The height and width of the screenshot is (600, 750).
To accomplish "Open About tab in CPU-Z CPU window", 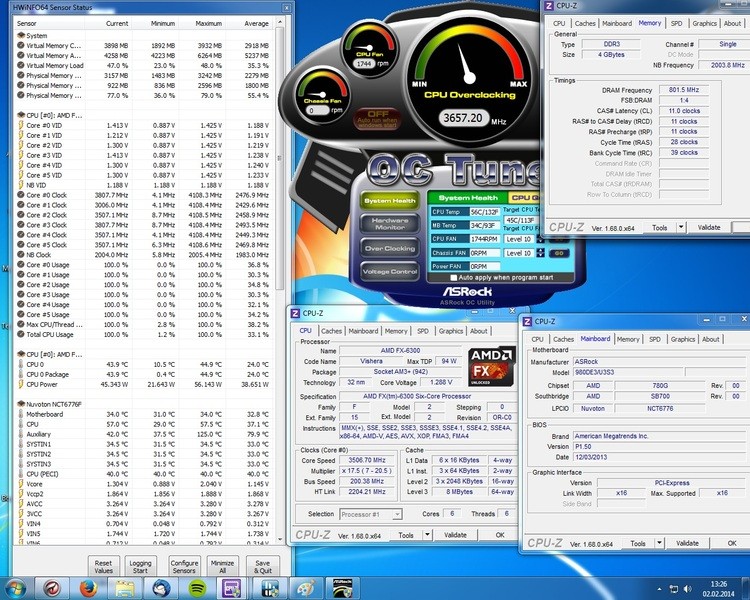I will [478, 331].
